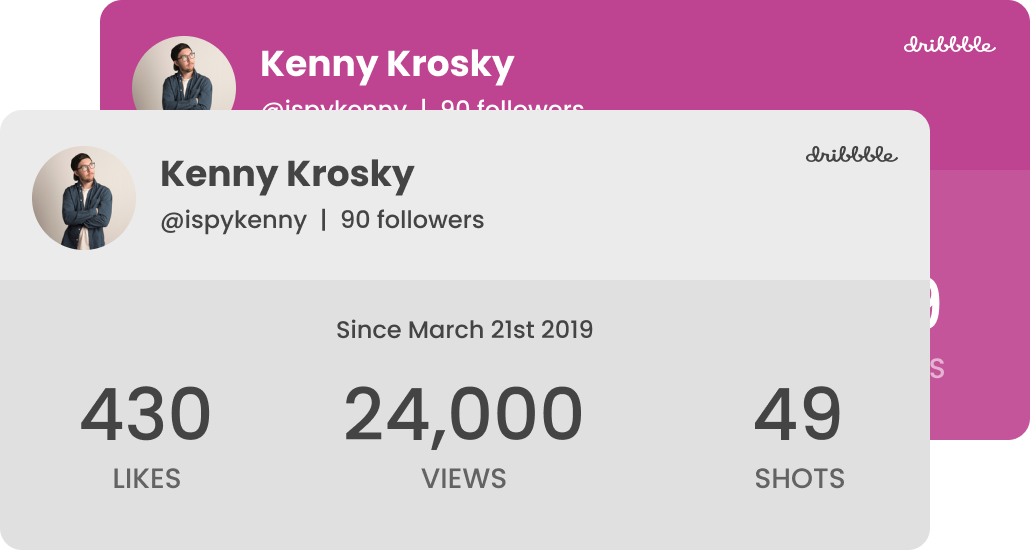Screen dimensions: 1030x550
Task: Click the LIKES label
Action: pos(146,478)
